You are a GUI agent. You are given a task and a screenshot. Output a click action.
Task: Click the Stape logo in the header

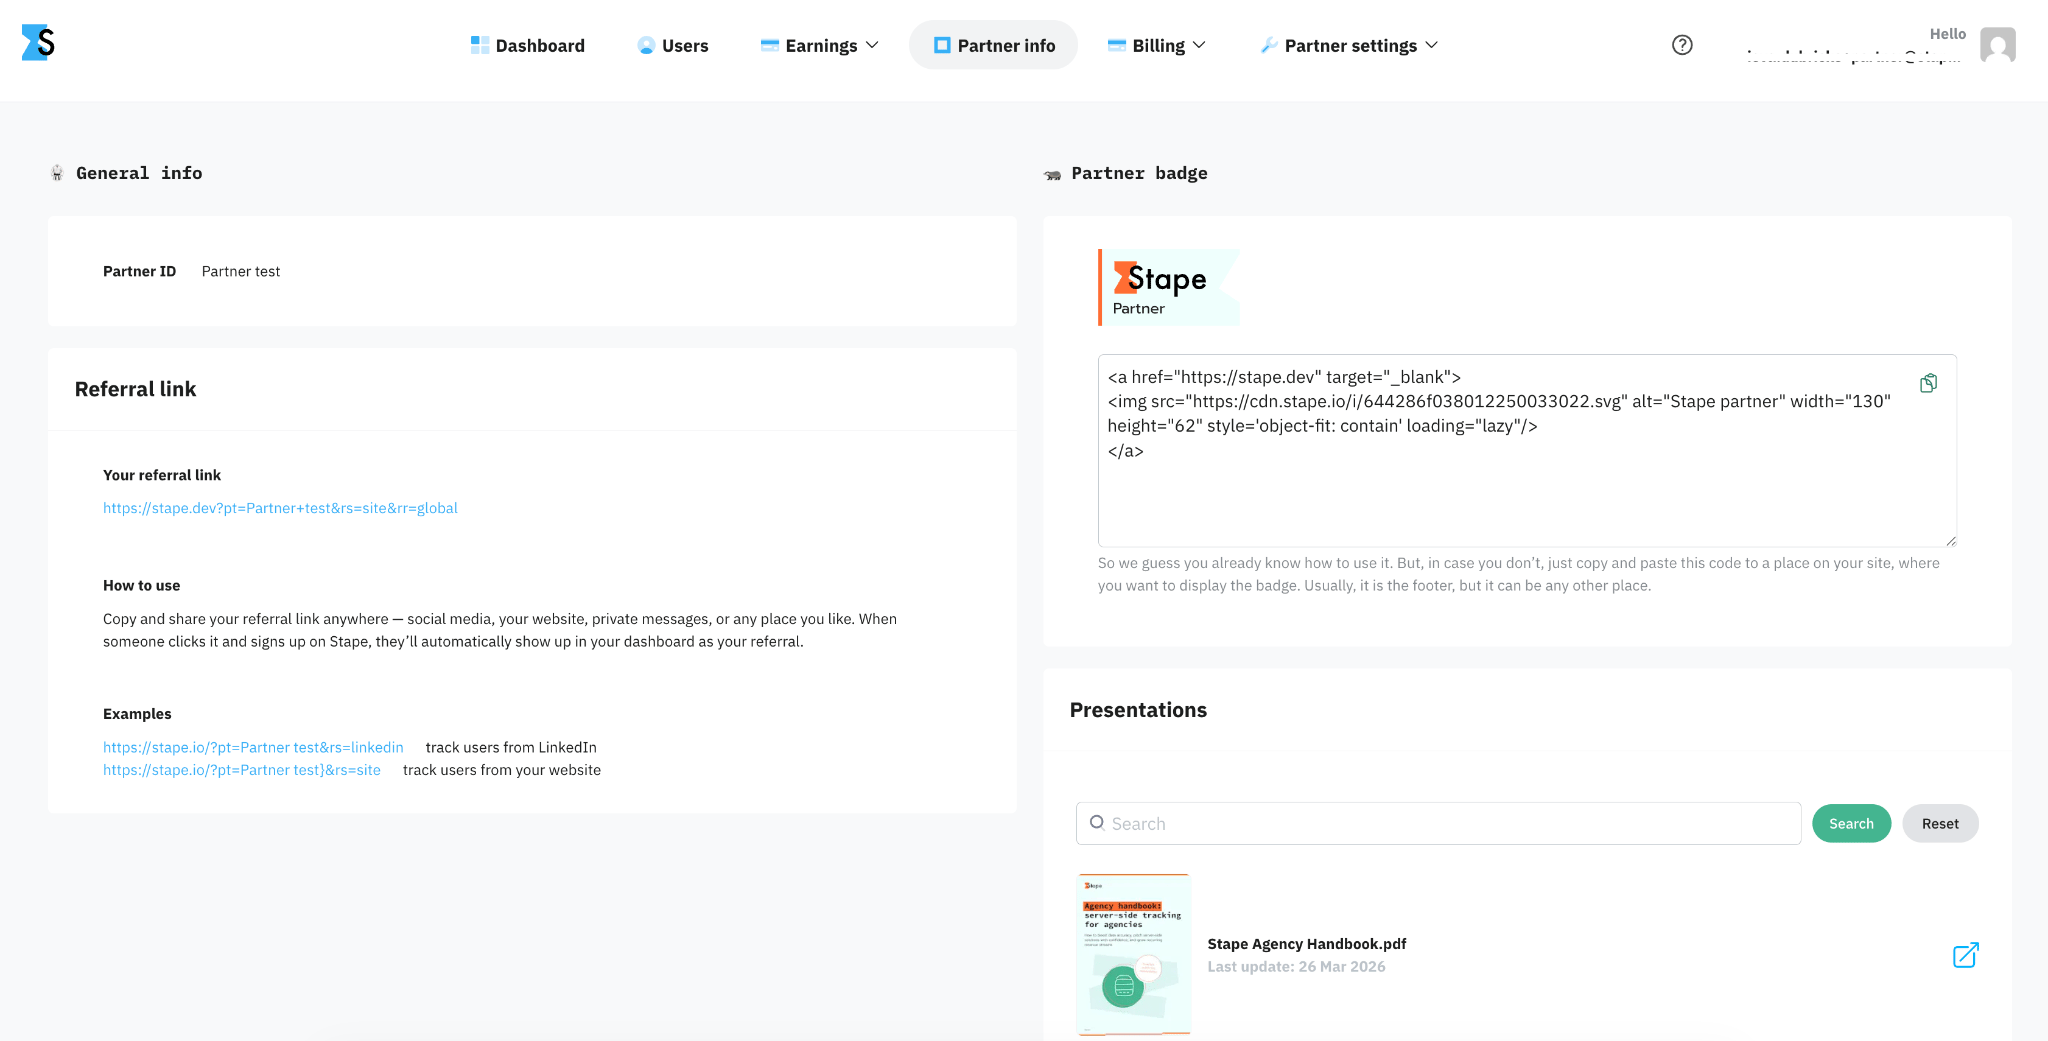tap(38, 43)
